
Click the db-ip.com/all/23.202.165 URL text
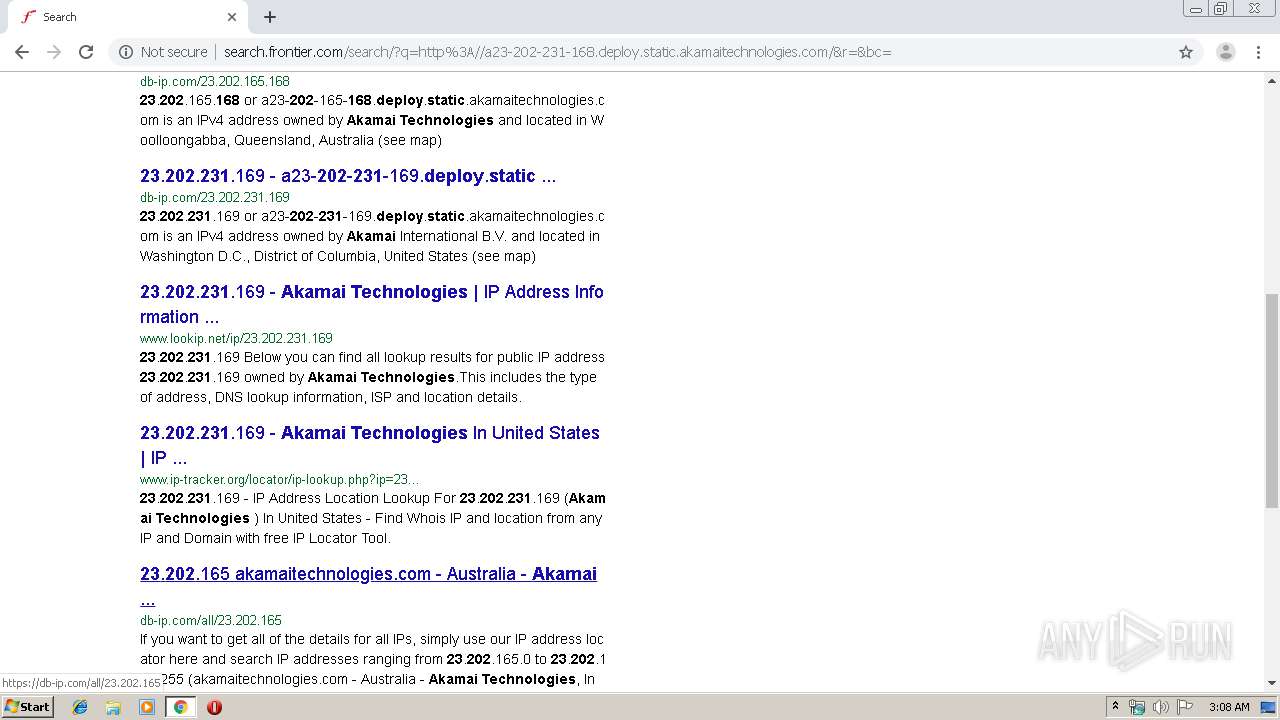point(211,620)
